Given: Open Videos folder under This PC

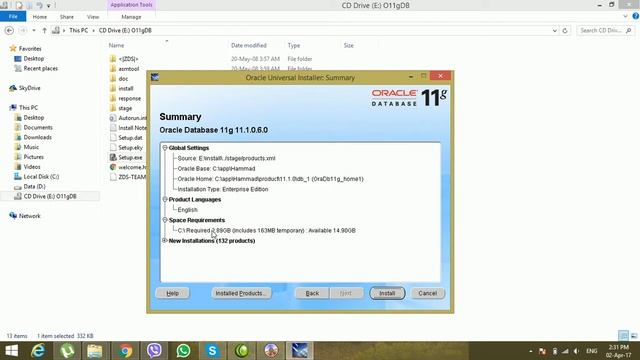Looking at the screenshot, I should 32,167.
